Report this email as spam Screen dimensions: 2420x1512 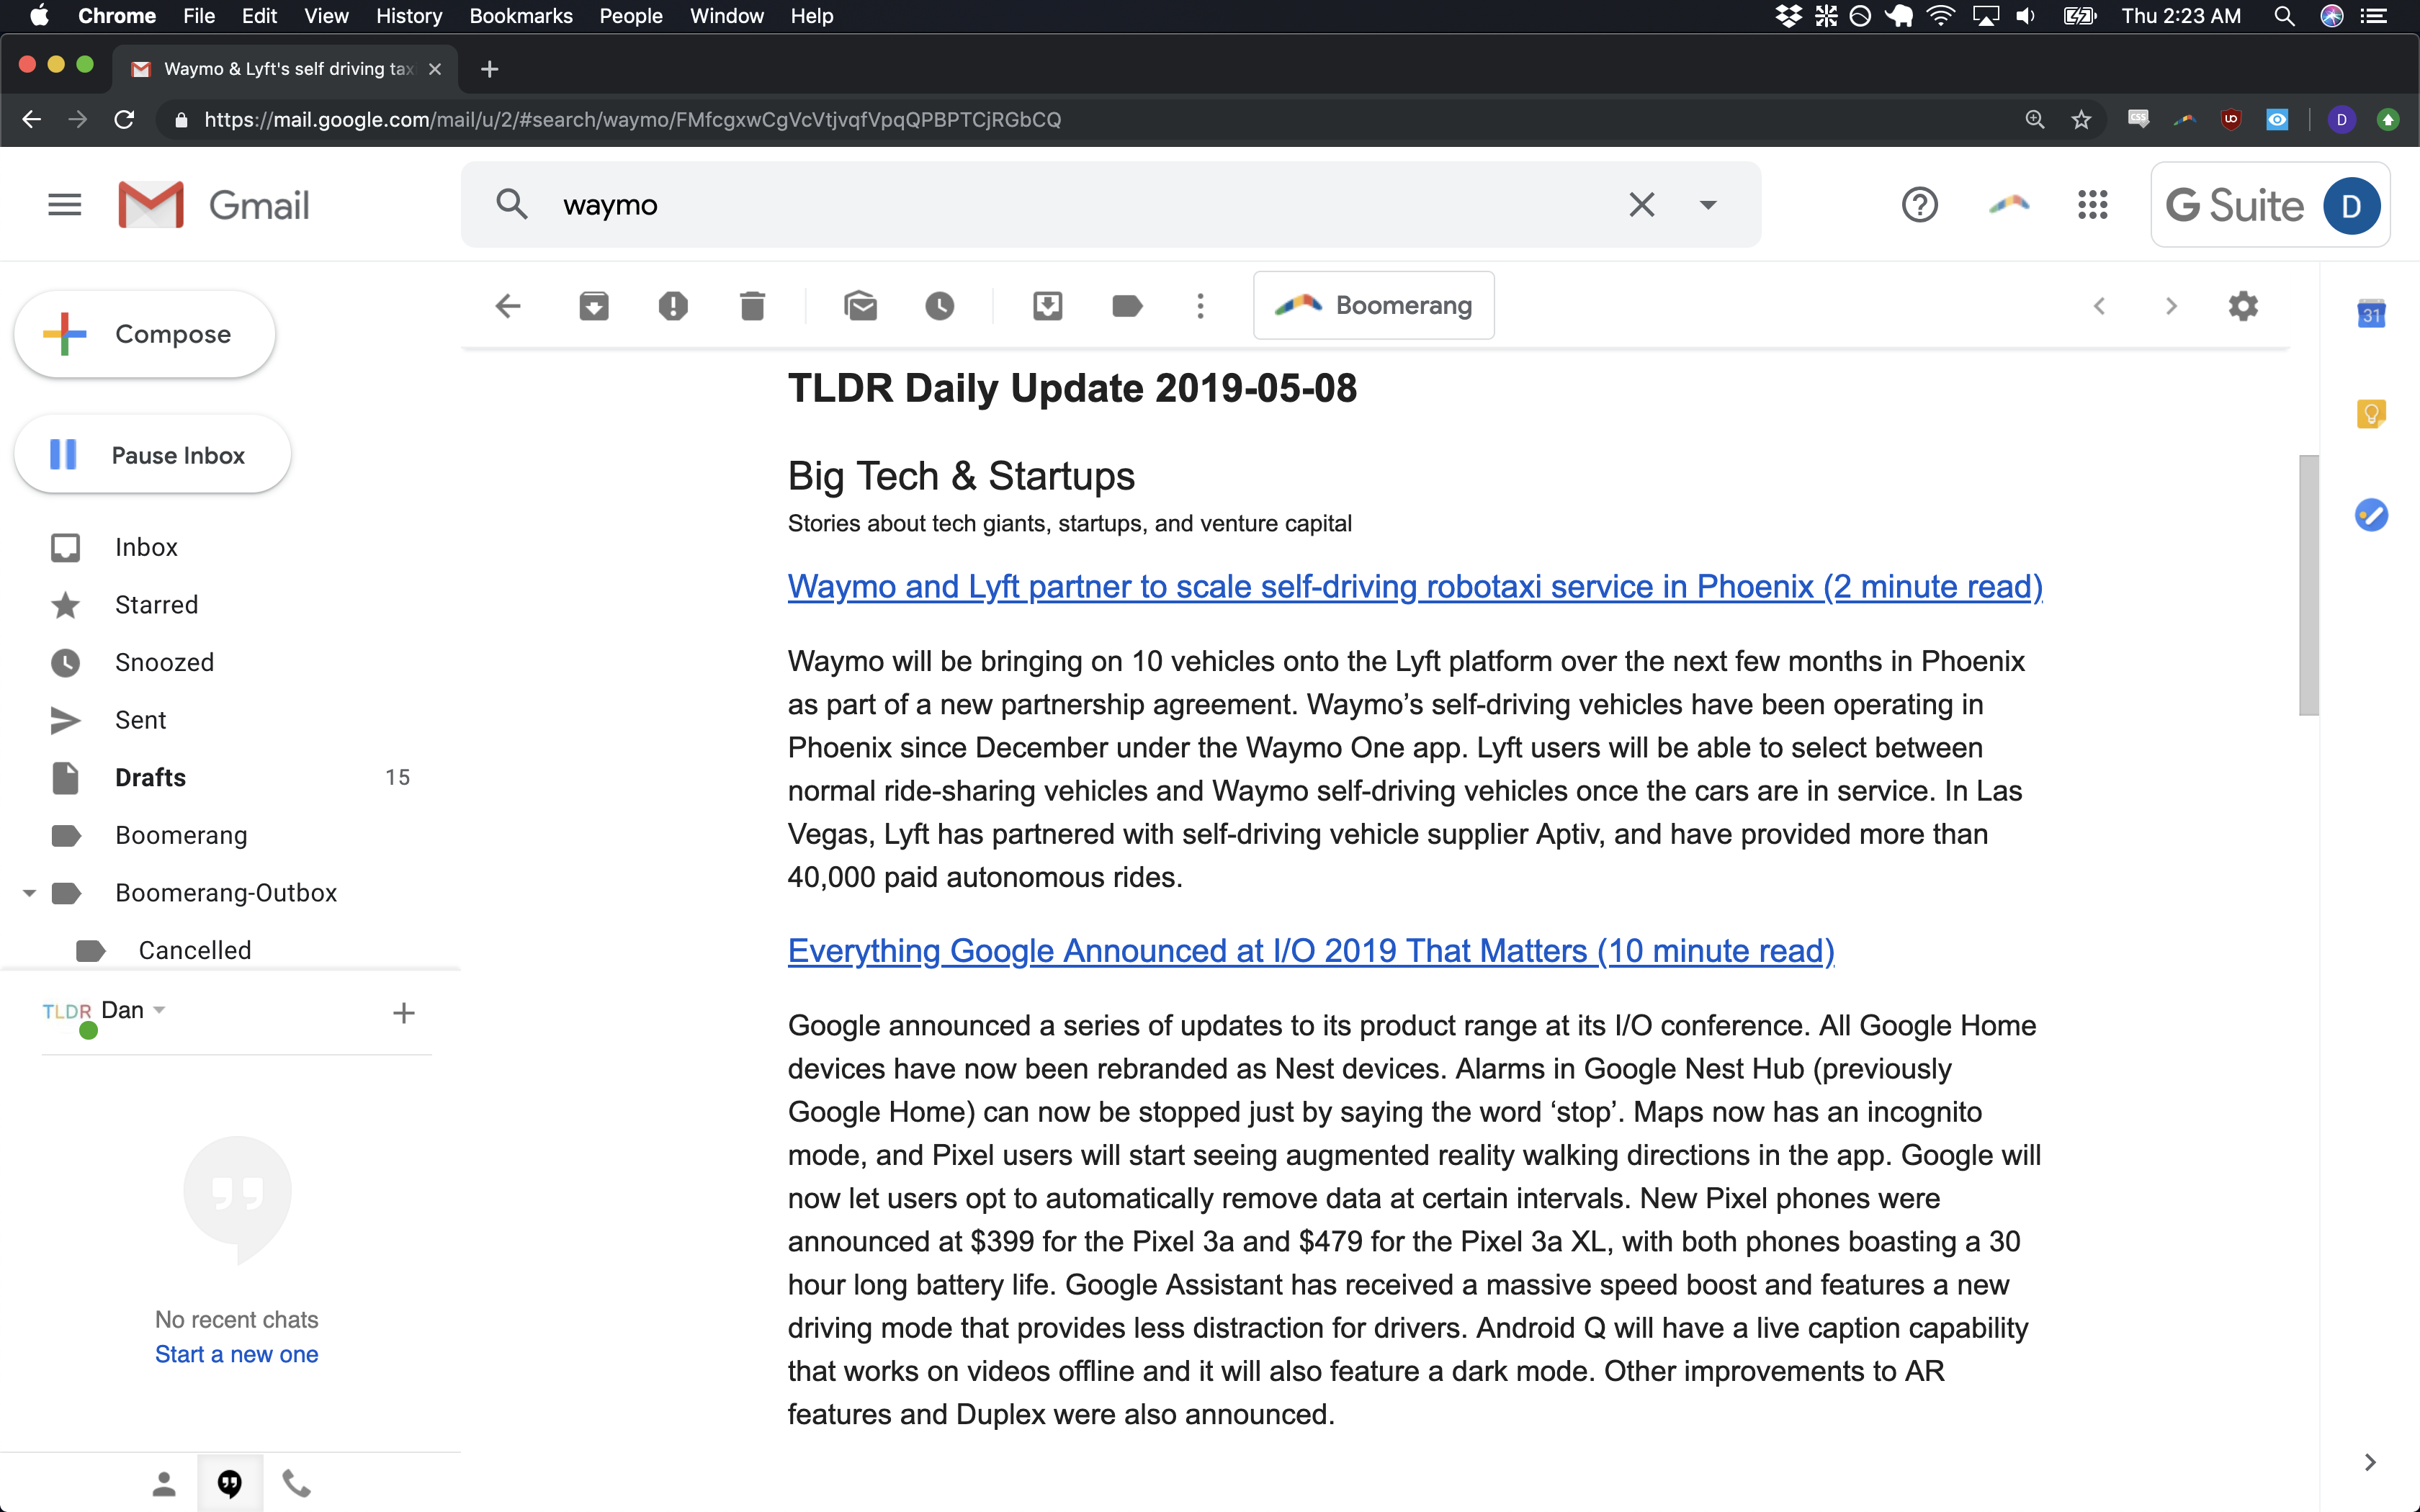(x=674, y=306)
